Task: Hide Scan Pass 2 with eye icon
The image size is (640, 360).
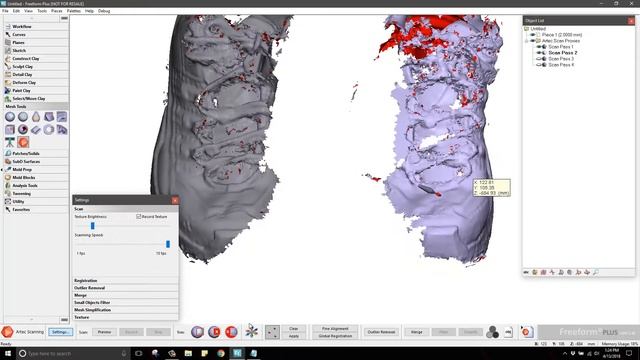Action: tap(538, 53)
